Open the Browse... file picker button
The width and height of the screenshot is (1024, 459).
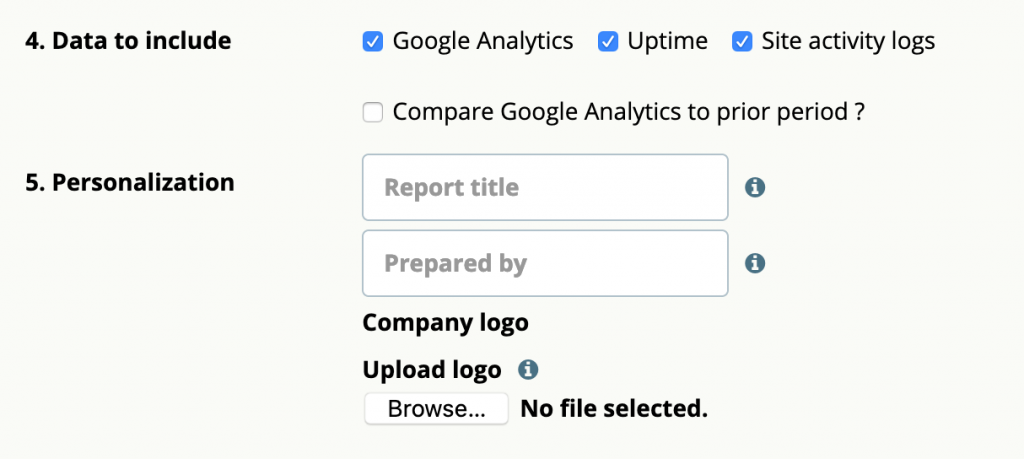tap(436, 409)
